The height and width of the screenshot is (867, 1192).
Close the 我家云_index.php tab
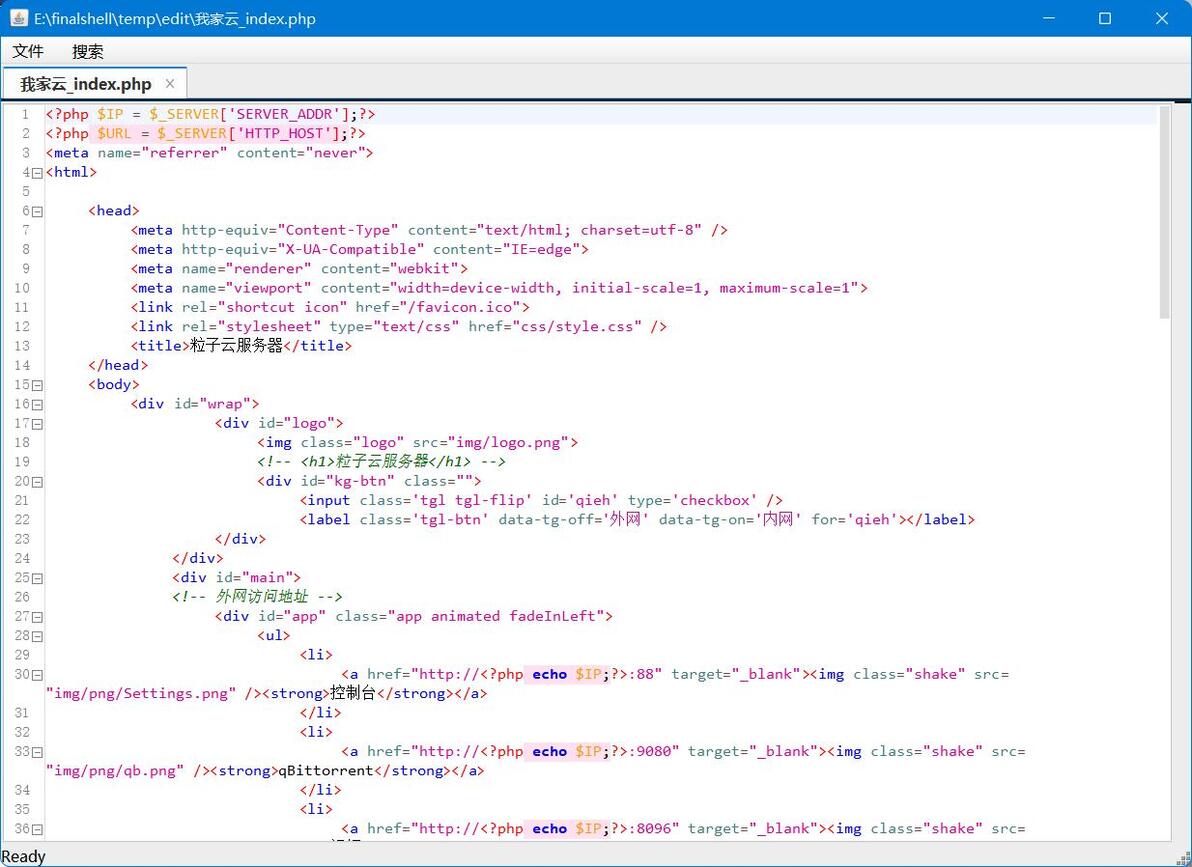(x=170, y=84)
